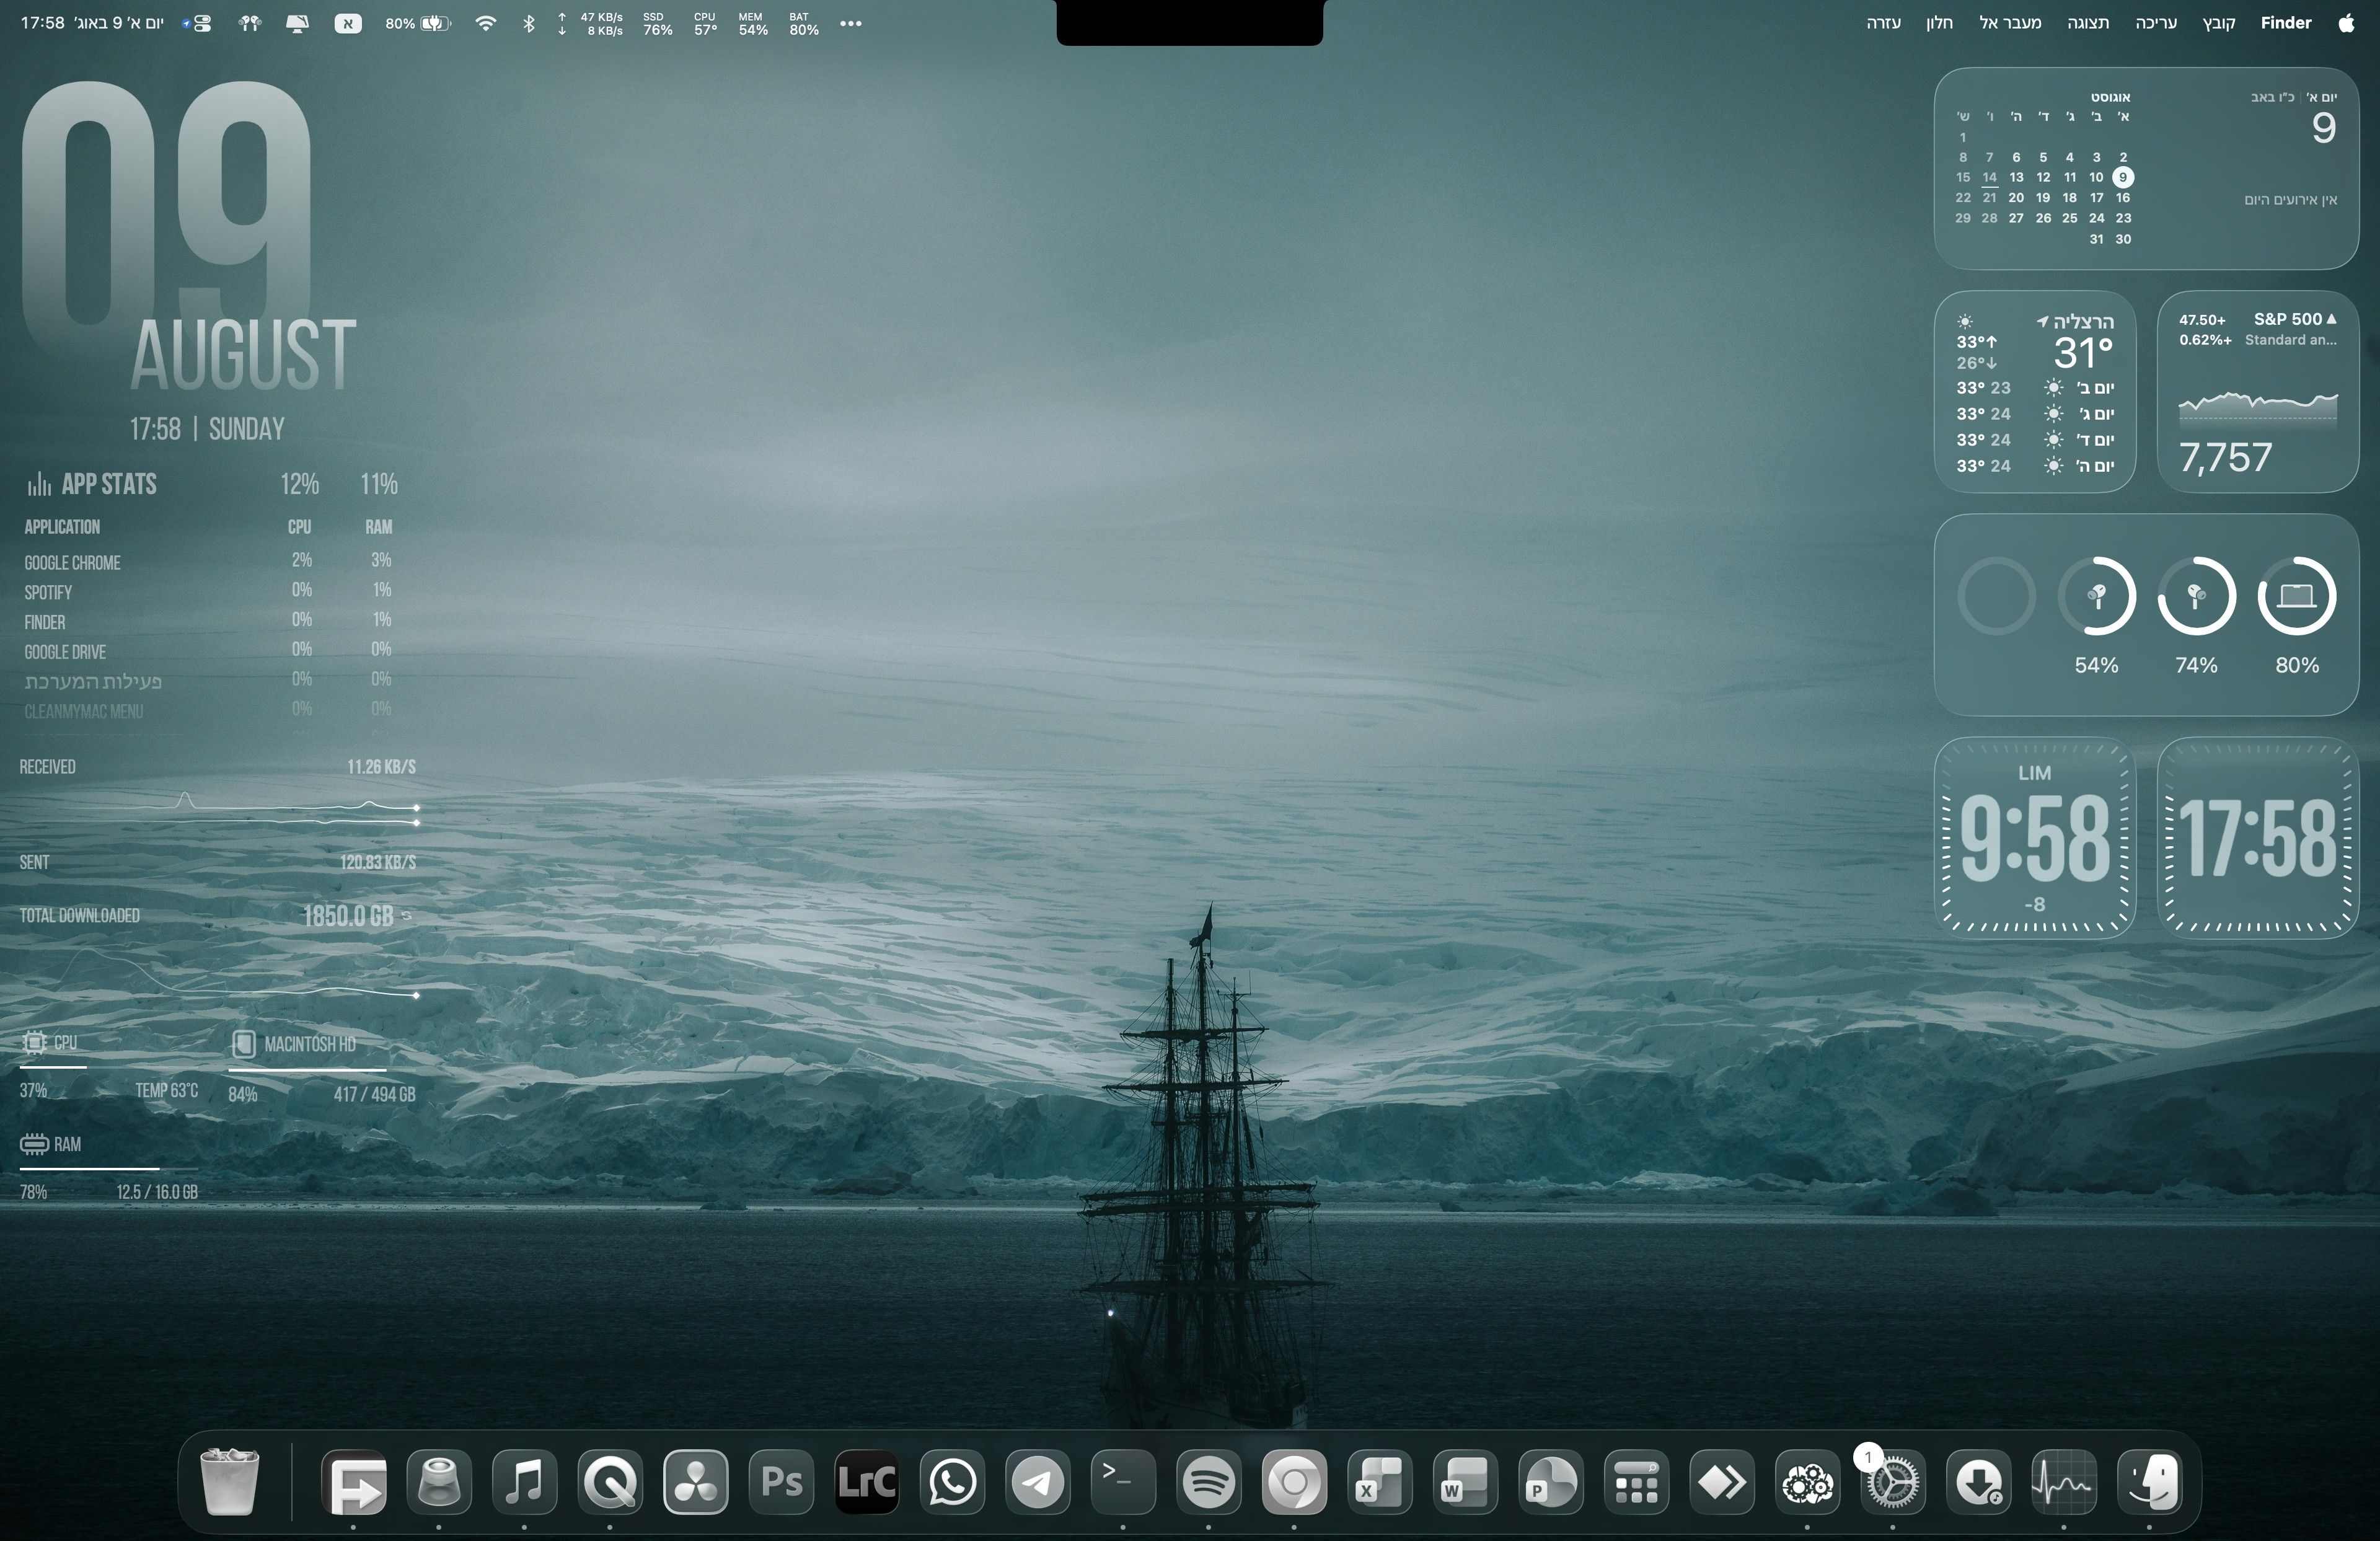Open the Apple menu

point(2347,22)
